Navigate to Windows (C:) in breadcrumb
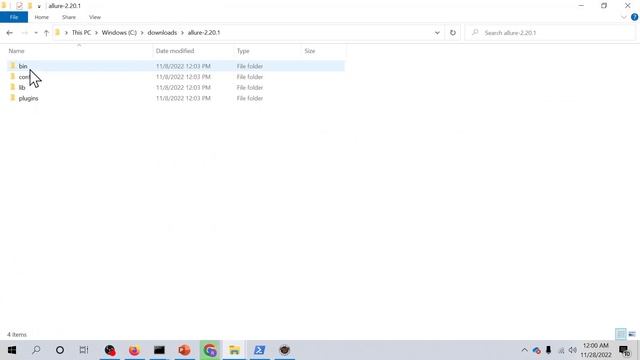This screenshot has height=360, width=640. (119, 33)
